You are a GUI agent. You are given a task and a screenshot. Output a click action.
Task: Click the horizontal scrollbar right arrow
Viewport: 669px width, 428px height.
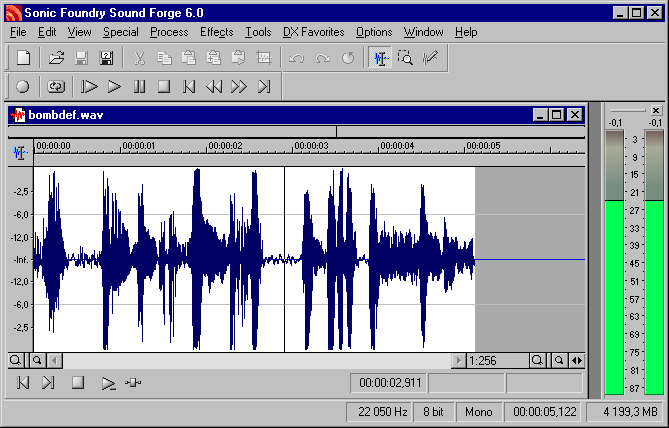(x=458, y=360)
